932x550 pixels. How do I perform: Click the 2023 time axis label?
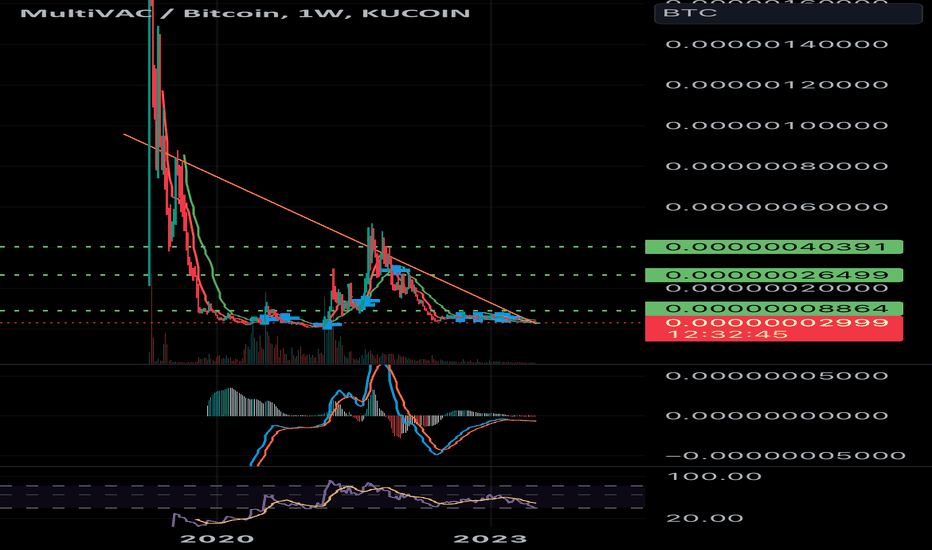490,539
